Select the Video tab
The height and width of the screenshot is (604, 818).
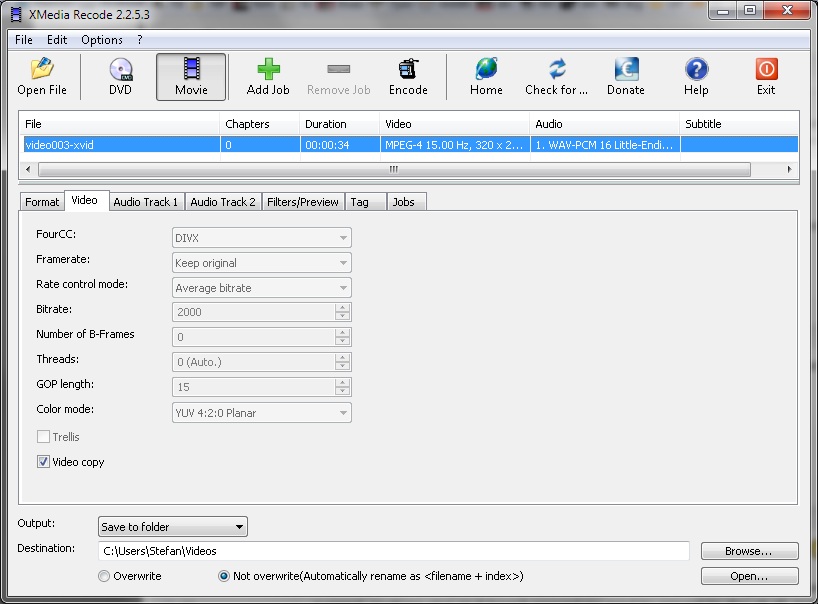(x=85, y=200)
